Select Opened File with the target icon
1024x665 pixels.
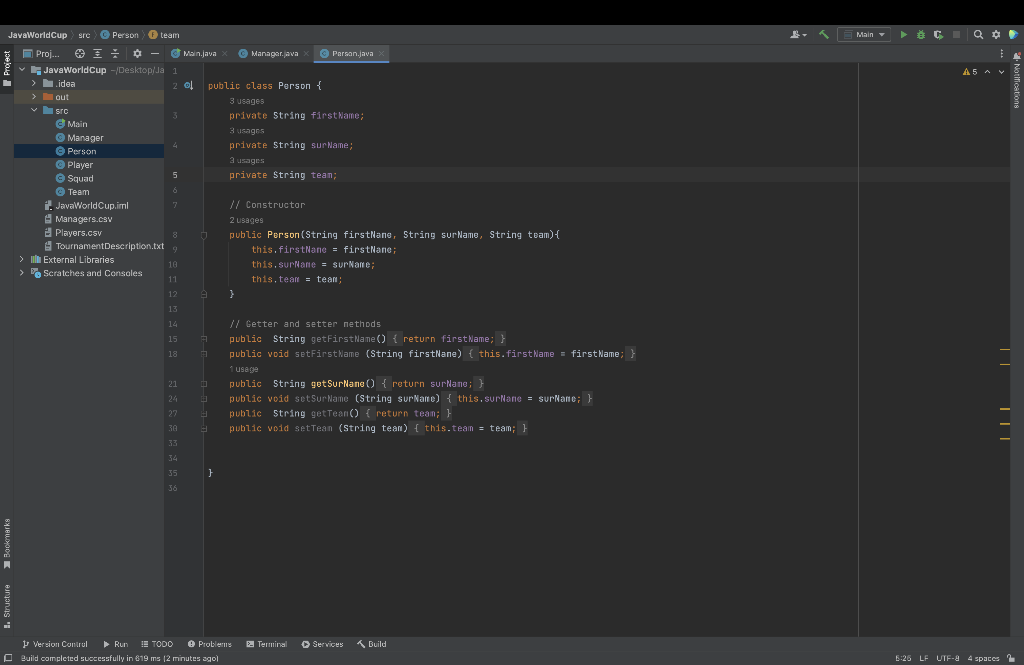tap(79, 53)
